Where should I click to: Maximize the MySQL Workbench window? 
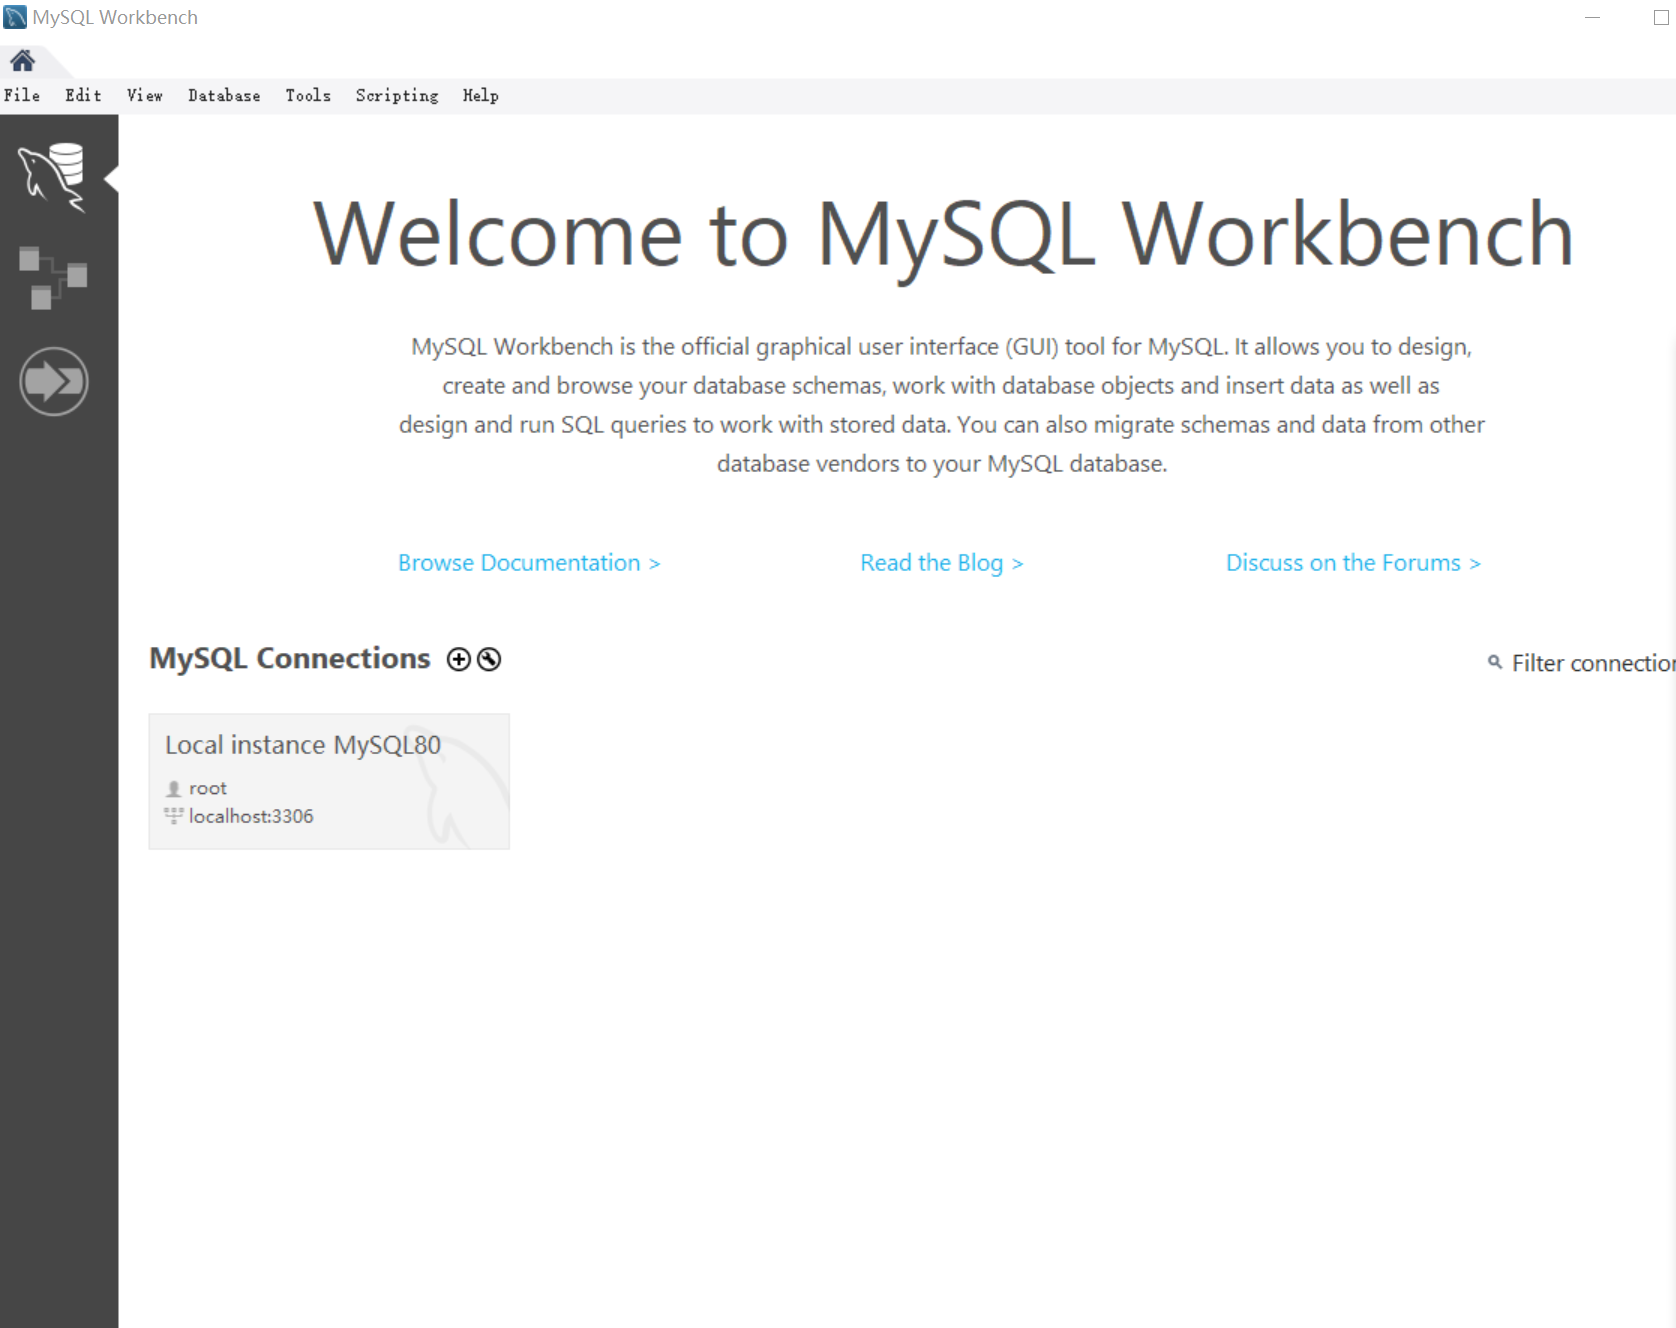coord(1661,17)
